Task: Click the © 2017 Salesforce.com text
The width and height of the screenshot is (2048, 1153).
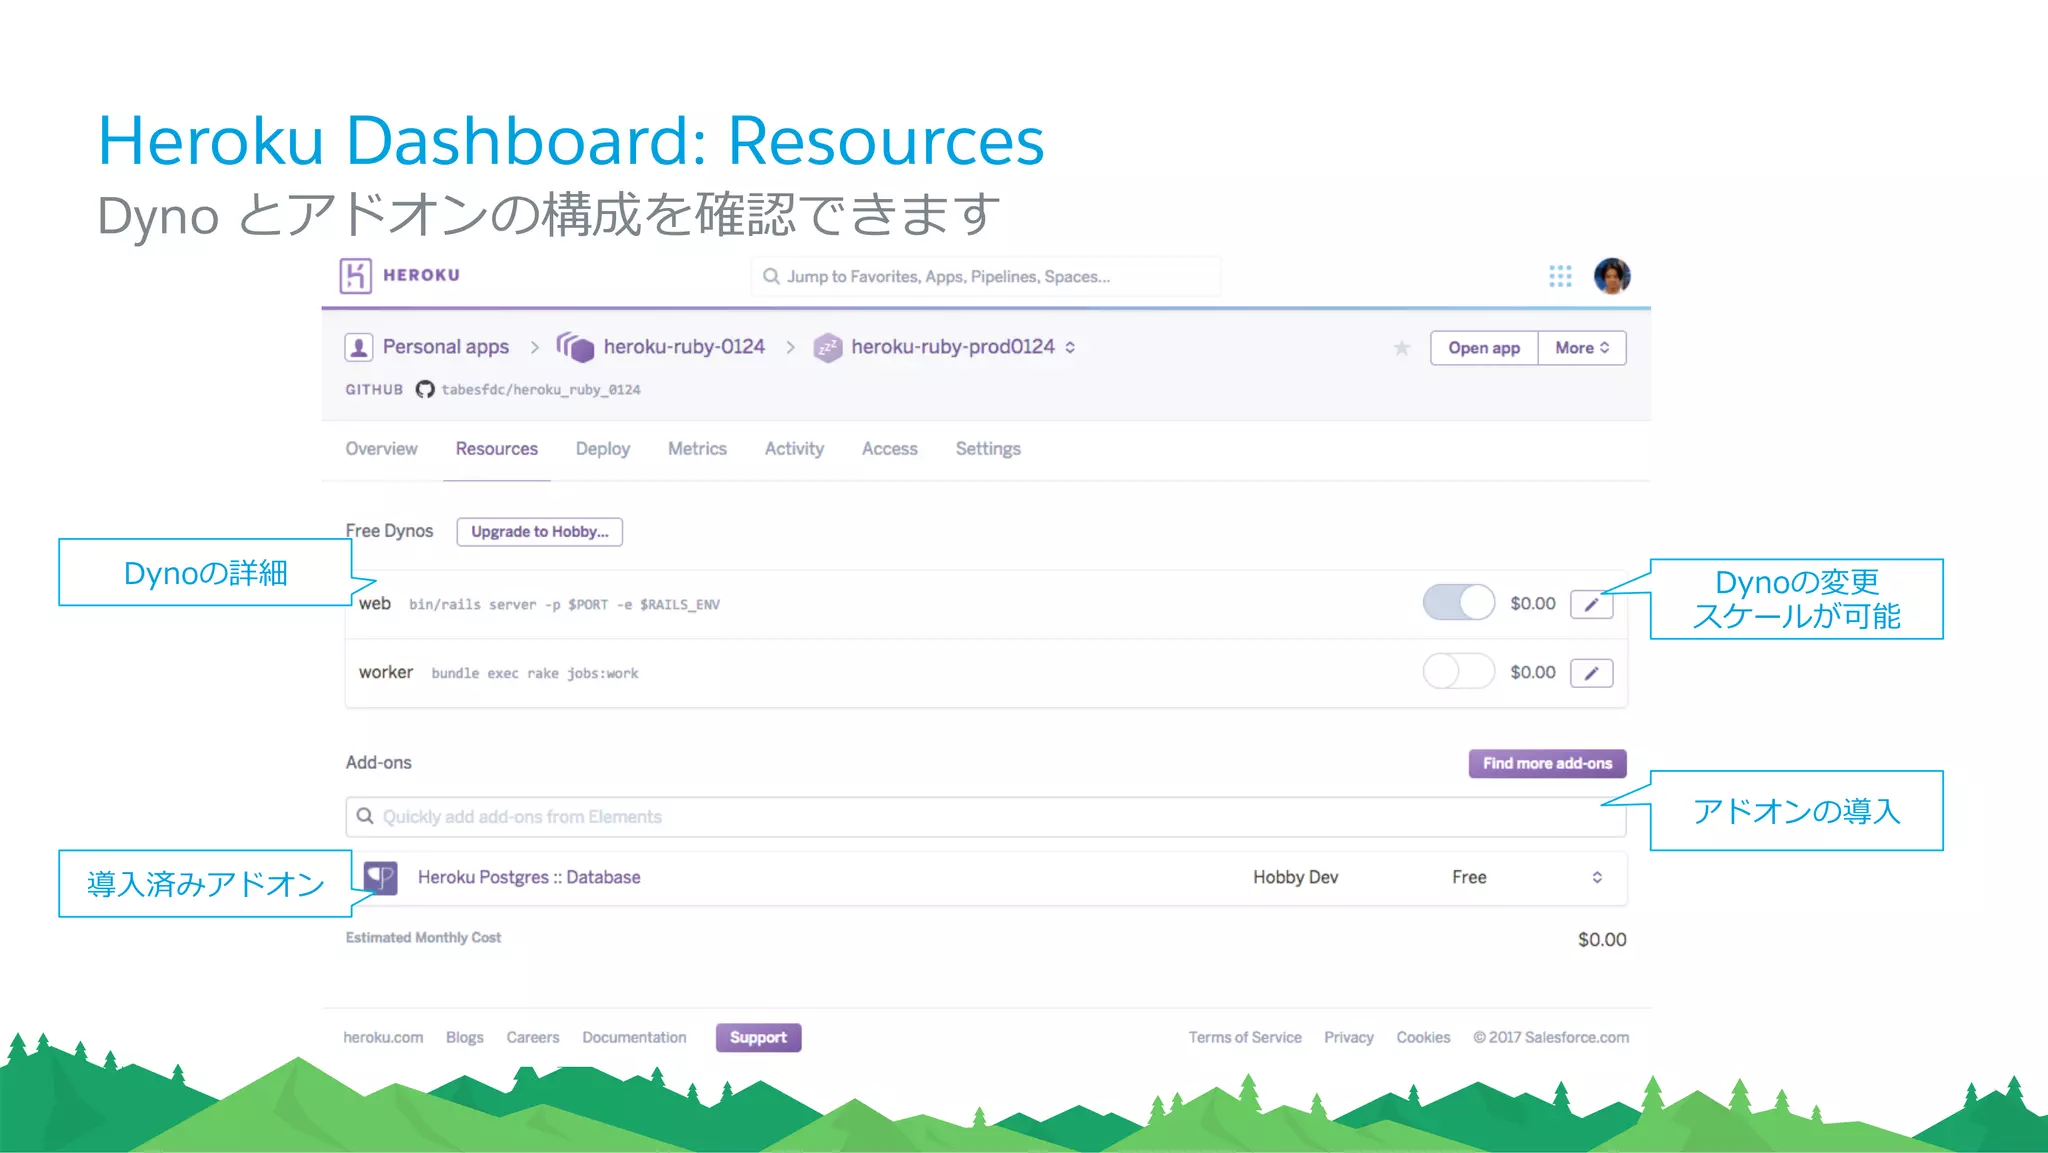Action: click(x=1550, y=1037)
